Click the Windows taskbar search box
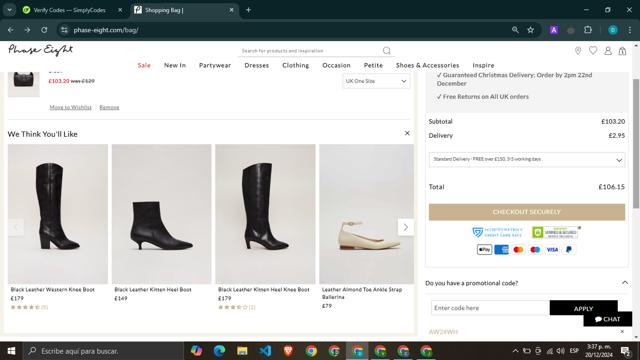 [x=102, y=351]
